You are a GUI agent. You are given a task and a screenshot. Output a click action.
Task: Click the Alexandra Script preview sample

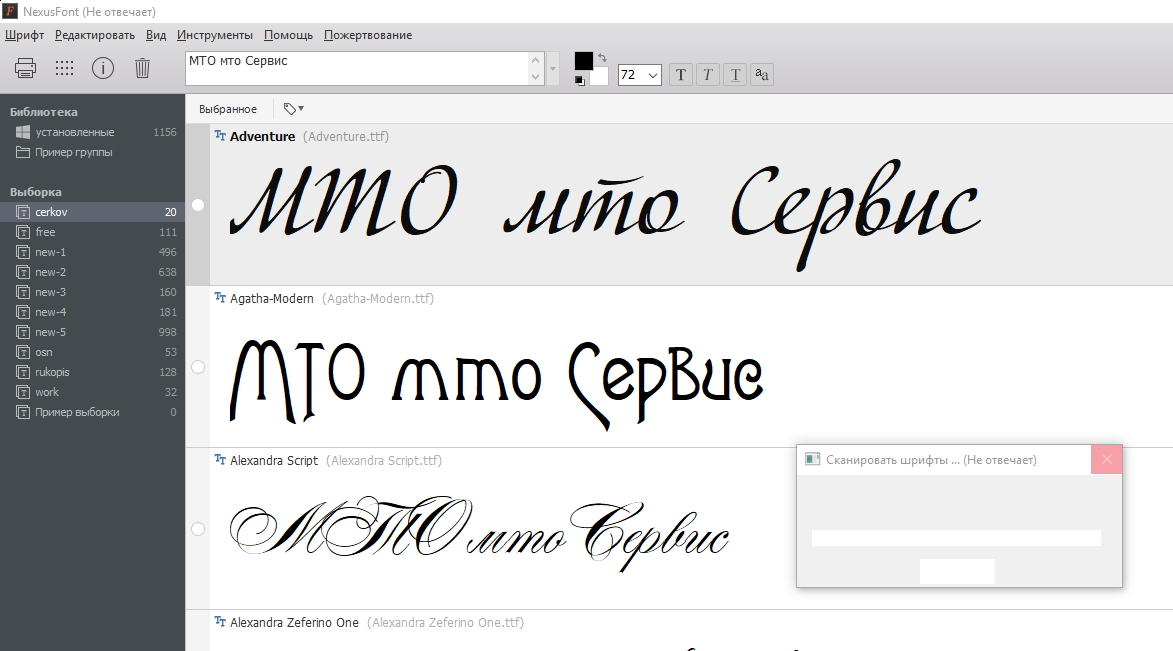(479, 533)
